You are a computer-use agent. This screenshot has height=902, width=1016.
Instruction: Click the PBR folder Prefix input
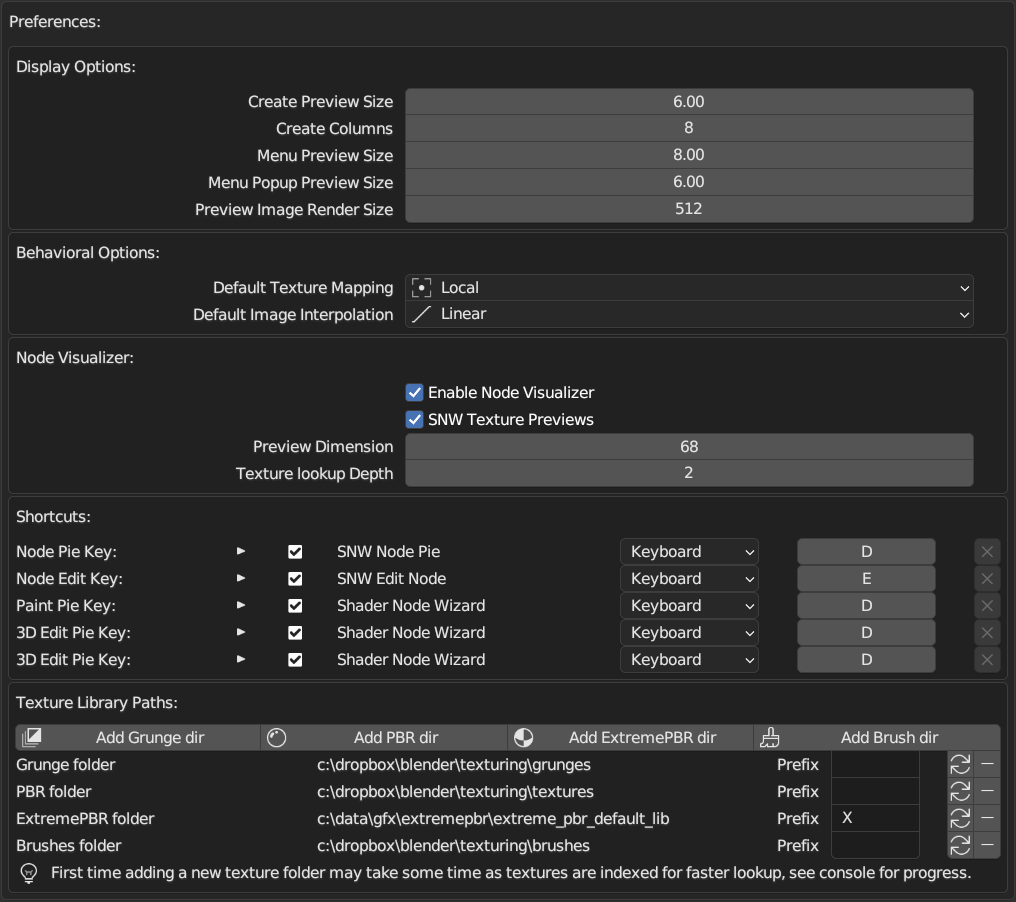[x=875, y=792]
